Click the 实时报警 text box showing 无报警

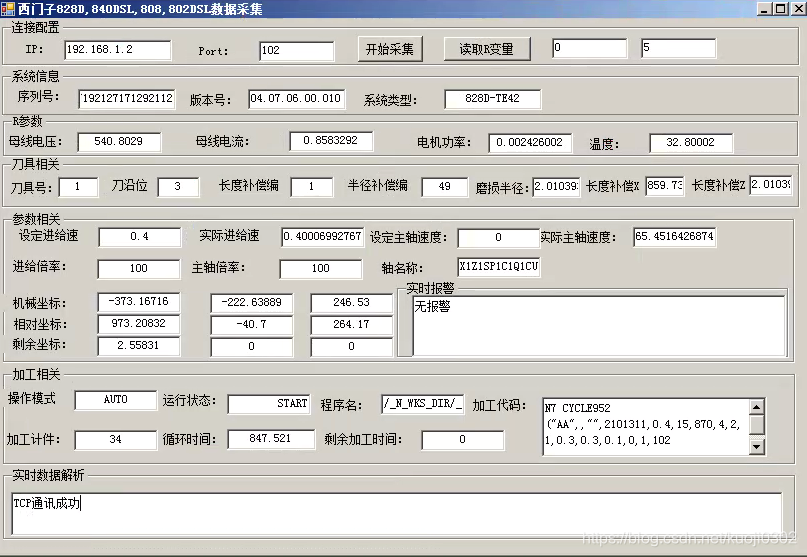[x=599, y=326]
